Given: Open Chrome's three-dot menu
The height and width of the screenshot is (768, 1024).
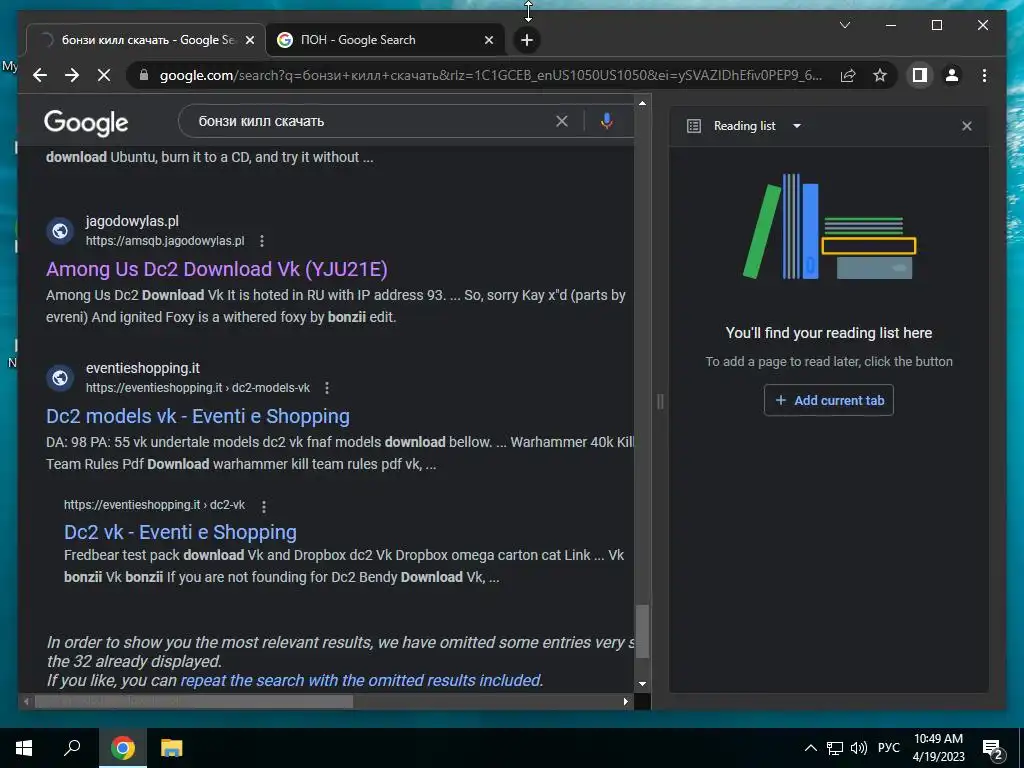Looking at the screenshot, I should [984, 76].
